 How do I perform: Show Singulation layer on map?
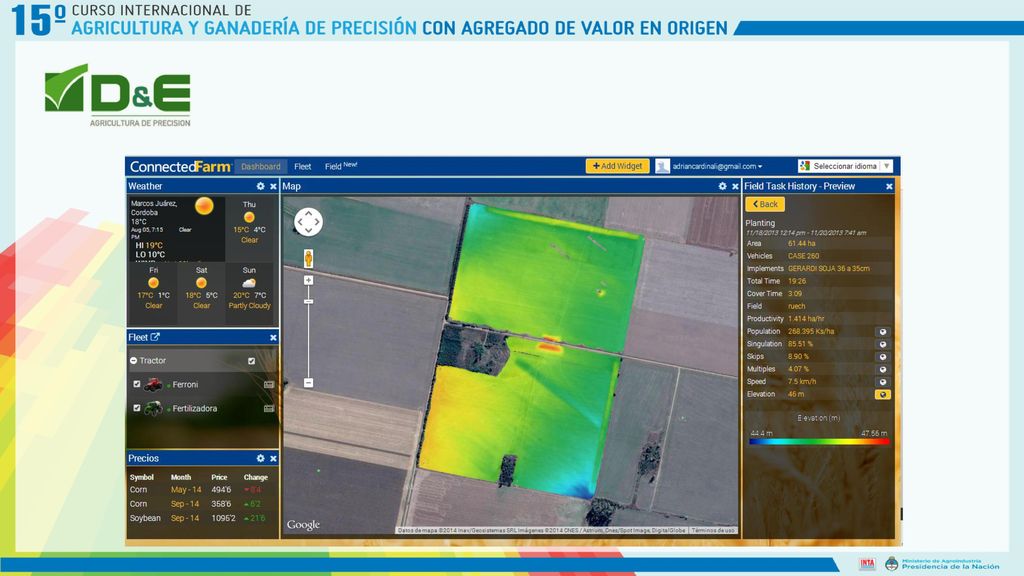click(x=882, y=344)
